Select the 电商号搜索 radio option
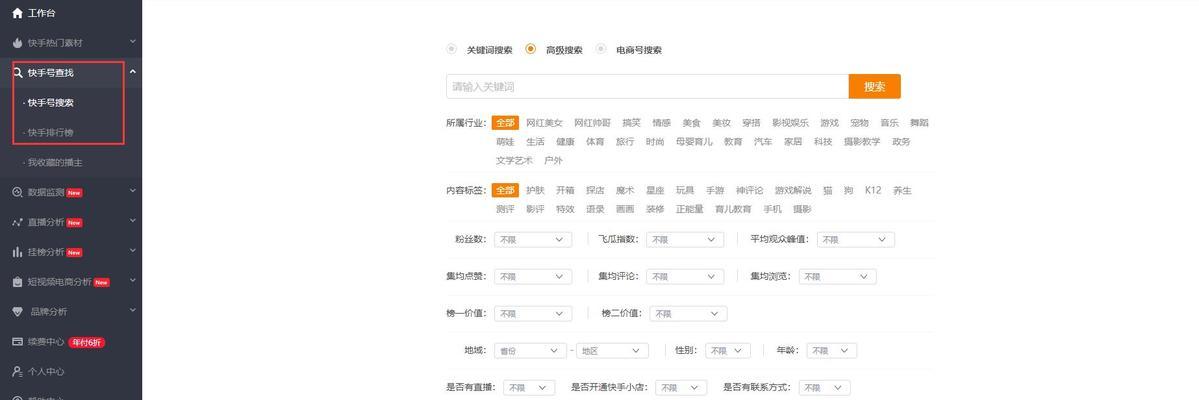The image size is (1199, 400). pos(601,49)
